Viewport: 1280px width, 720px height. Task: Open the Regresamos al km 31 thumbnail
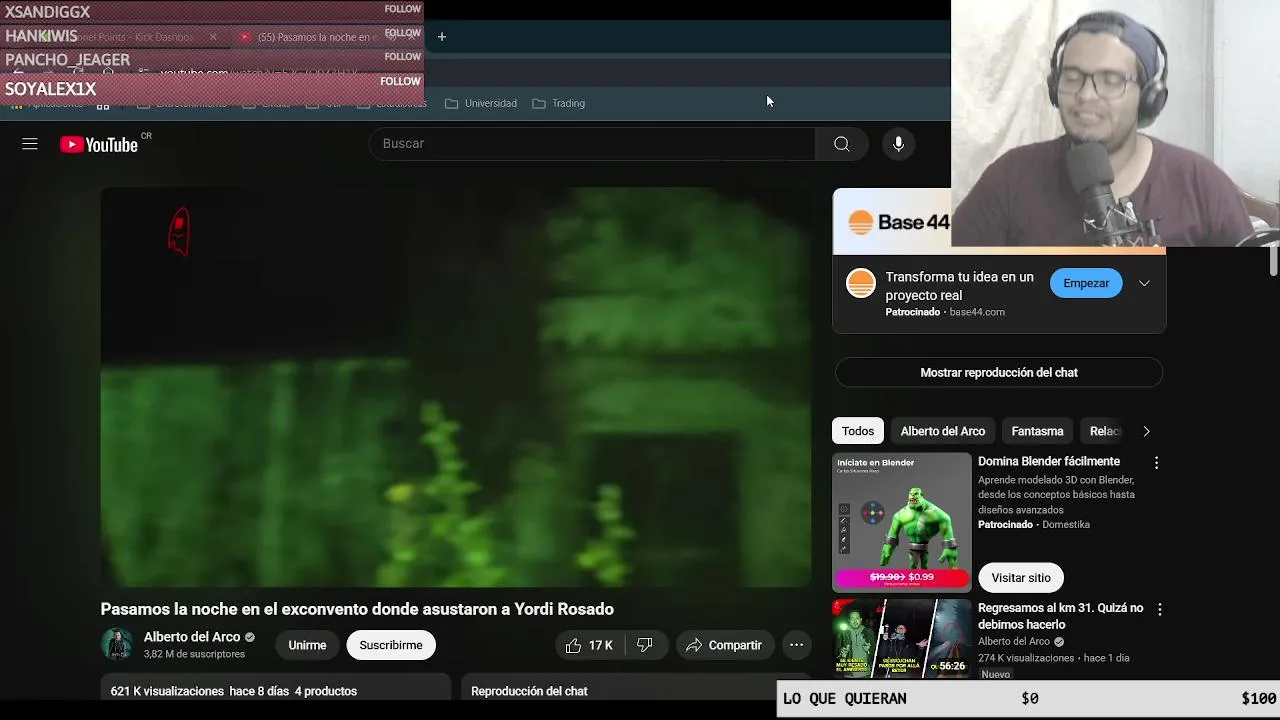tap(902, 638)
